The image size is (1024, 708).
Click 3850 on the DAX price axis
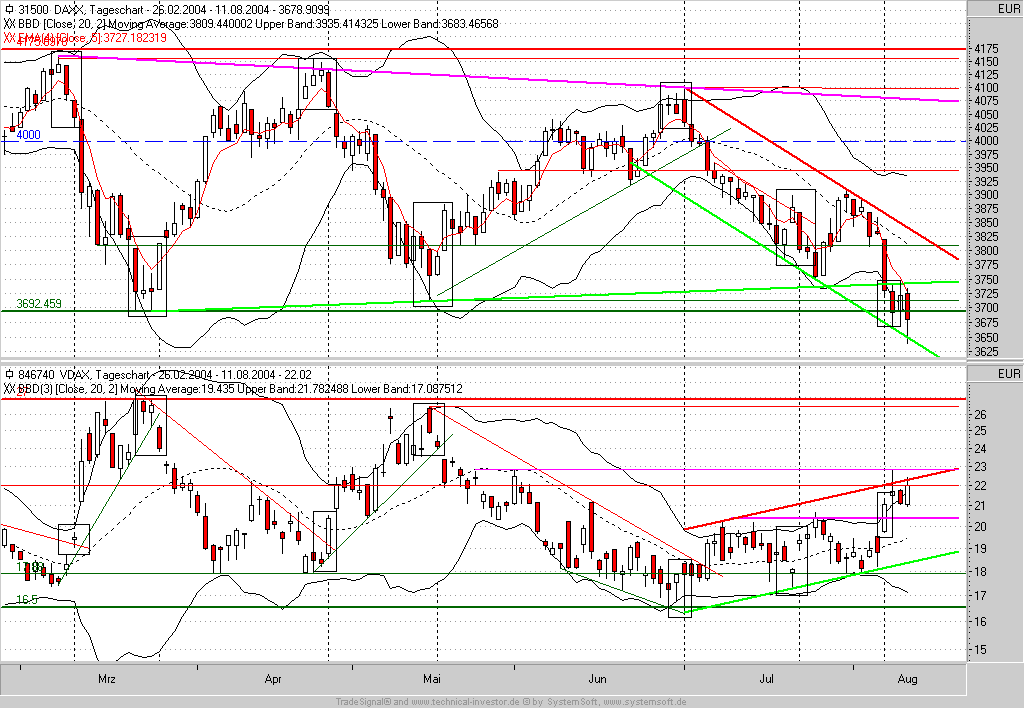point(986,223)
